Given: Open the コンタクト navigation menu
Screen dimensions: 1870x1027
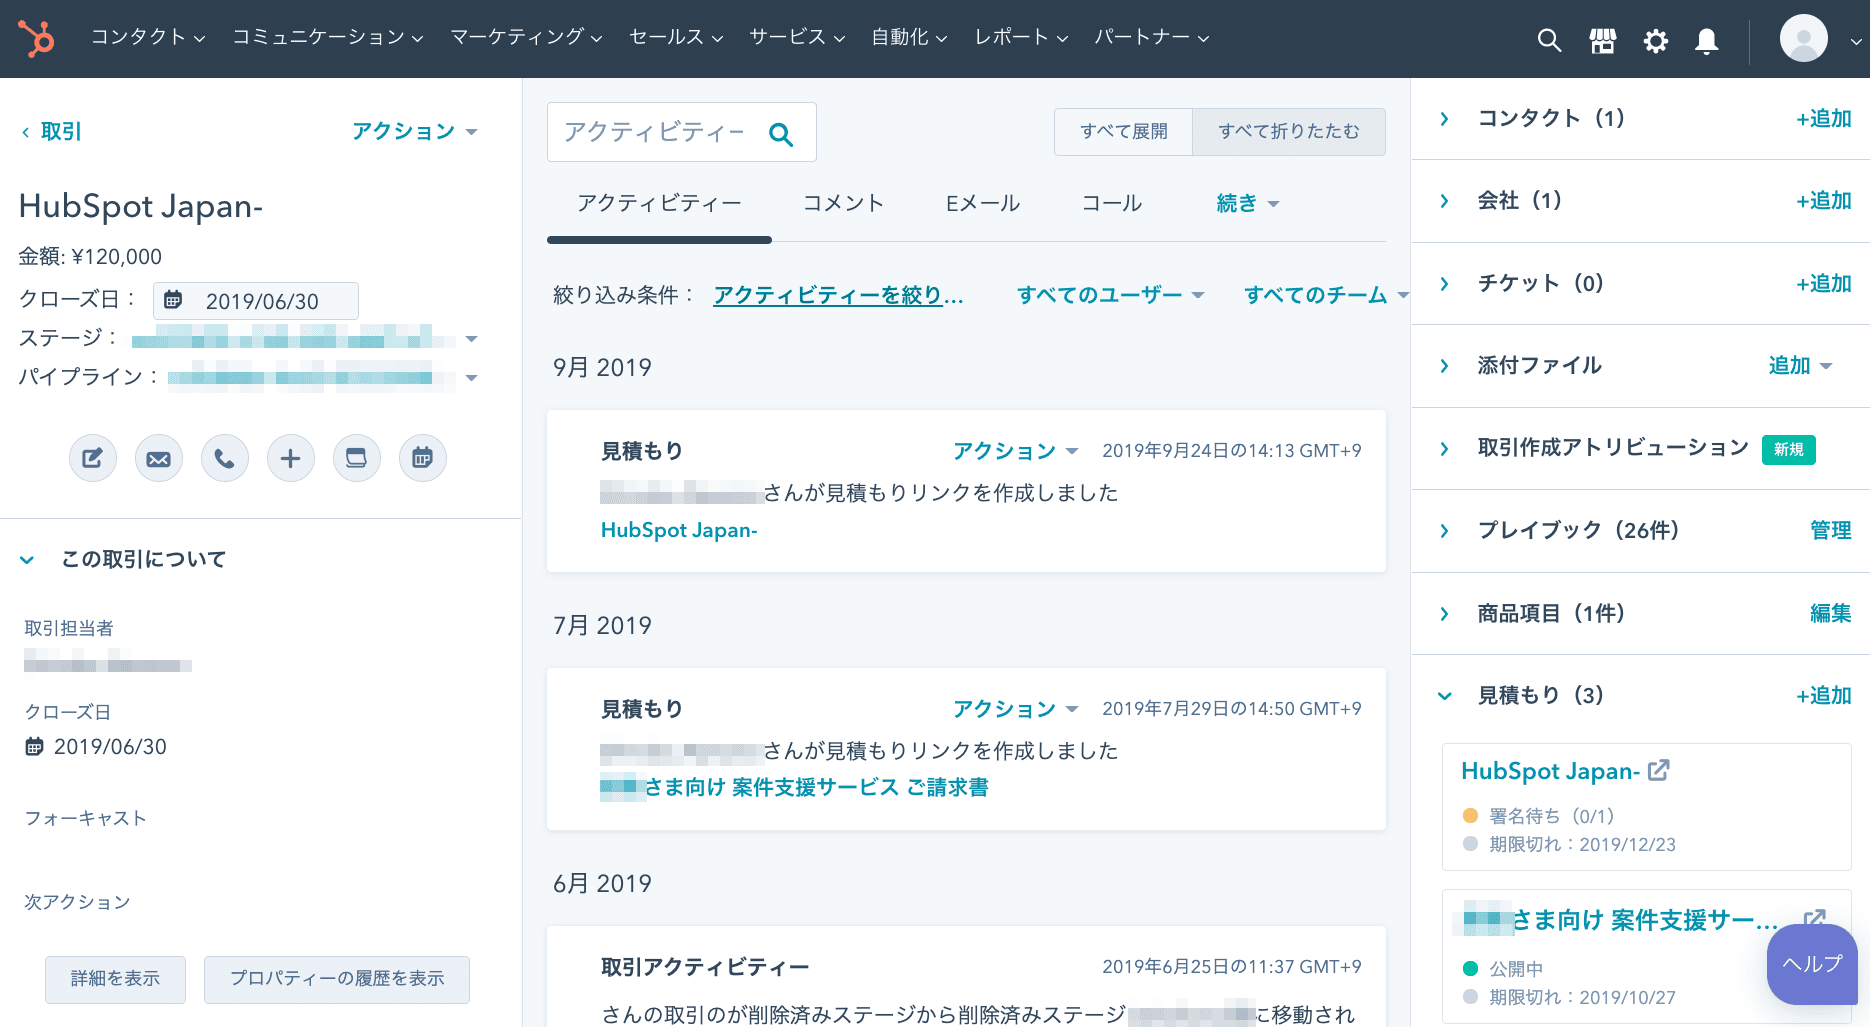Looking at the screenshot, I should [148, 37].
